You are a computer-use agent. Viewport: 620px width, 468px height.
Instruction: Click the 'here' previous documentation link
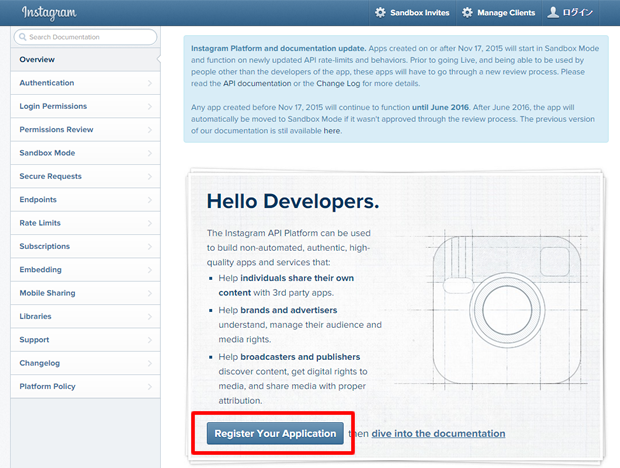coord(332,131)
